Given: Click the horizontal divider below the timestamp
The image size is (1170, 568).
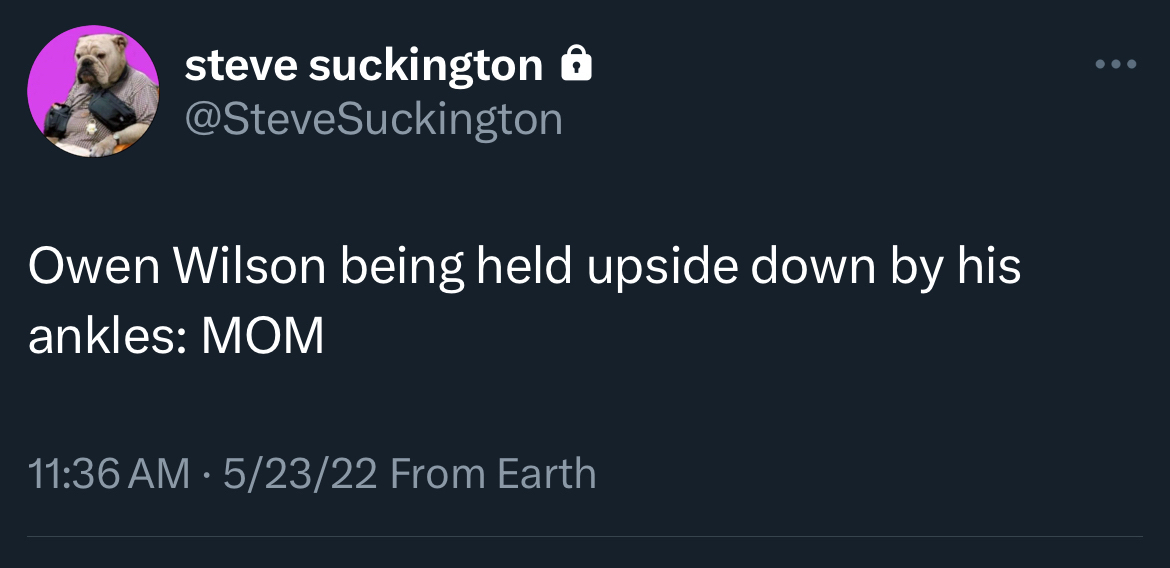Looking at the screenshot, I should (x=585, y=537).
